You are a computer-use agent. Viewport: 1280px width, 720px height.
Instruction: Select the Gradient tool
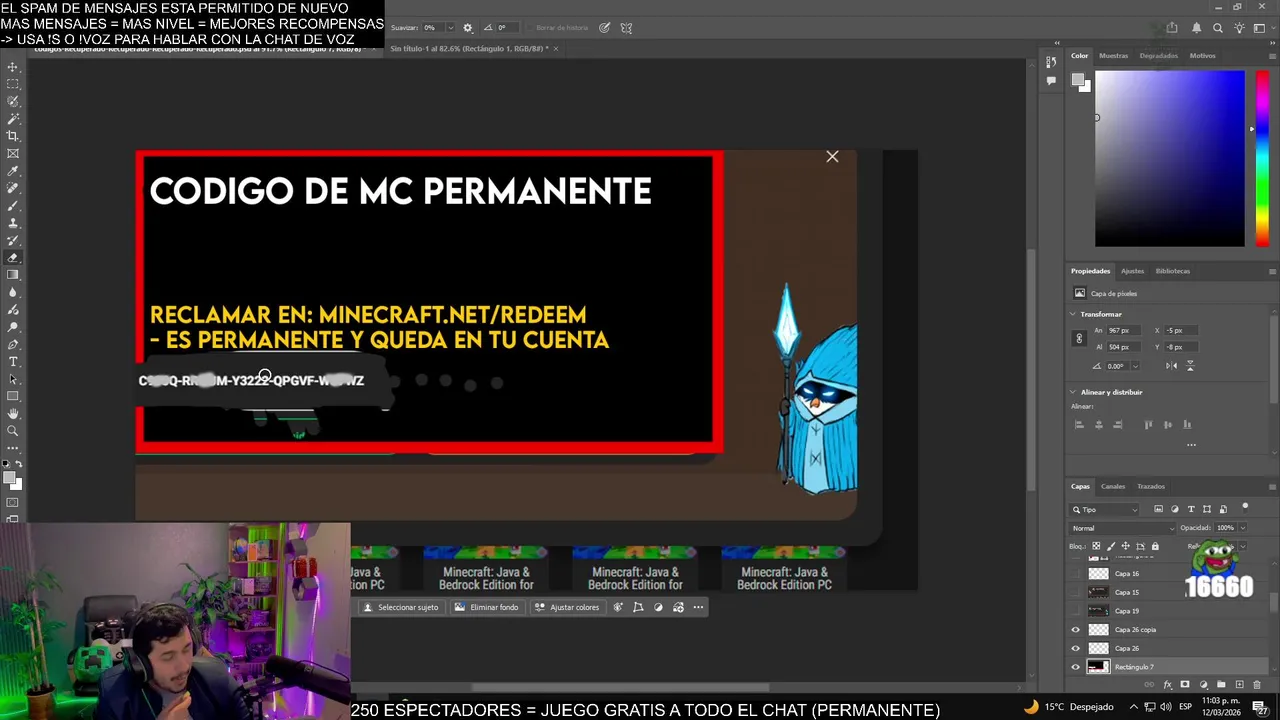pyautogui.click(x=13, y=275)
